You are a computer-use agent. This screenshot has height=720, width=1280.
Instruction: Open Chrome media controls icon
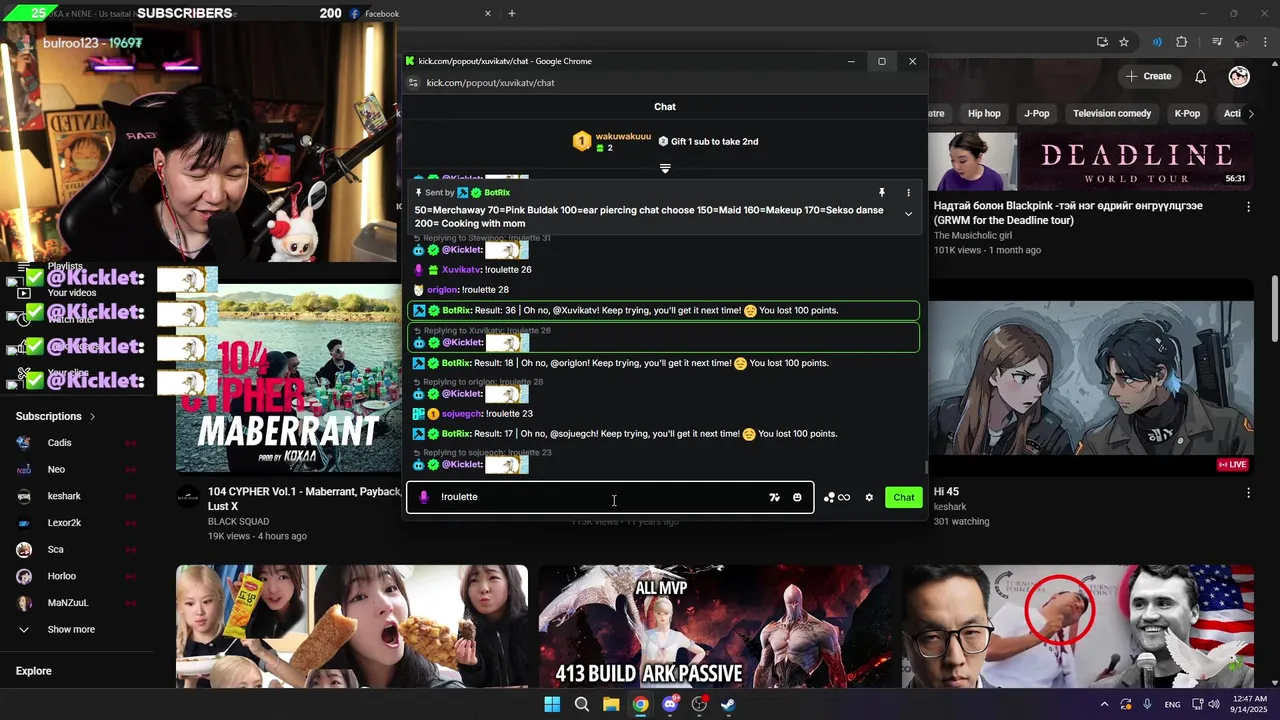[x=1216, y=42]
